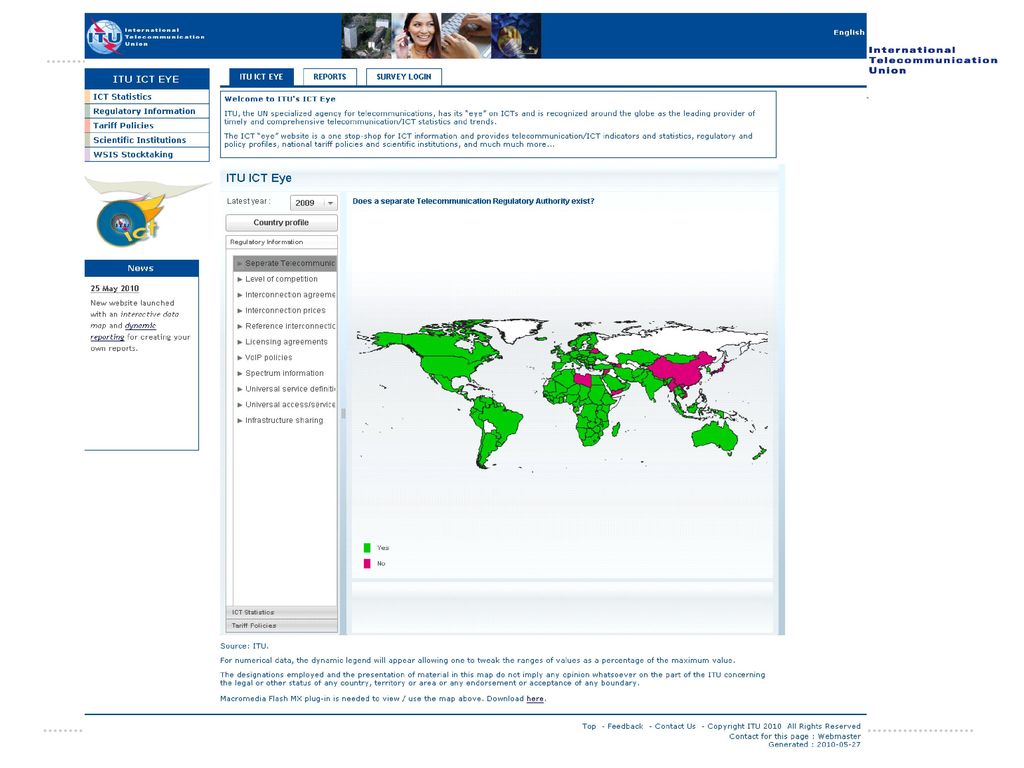This screenshot has height=768, width=1024.
Task: Click the Feedback footer link
Action: coord(625,726)
